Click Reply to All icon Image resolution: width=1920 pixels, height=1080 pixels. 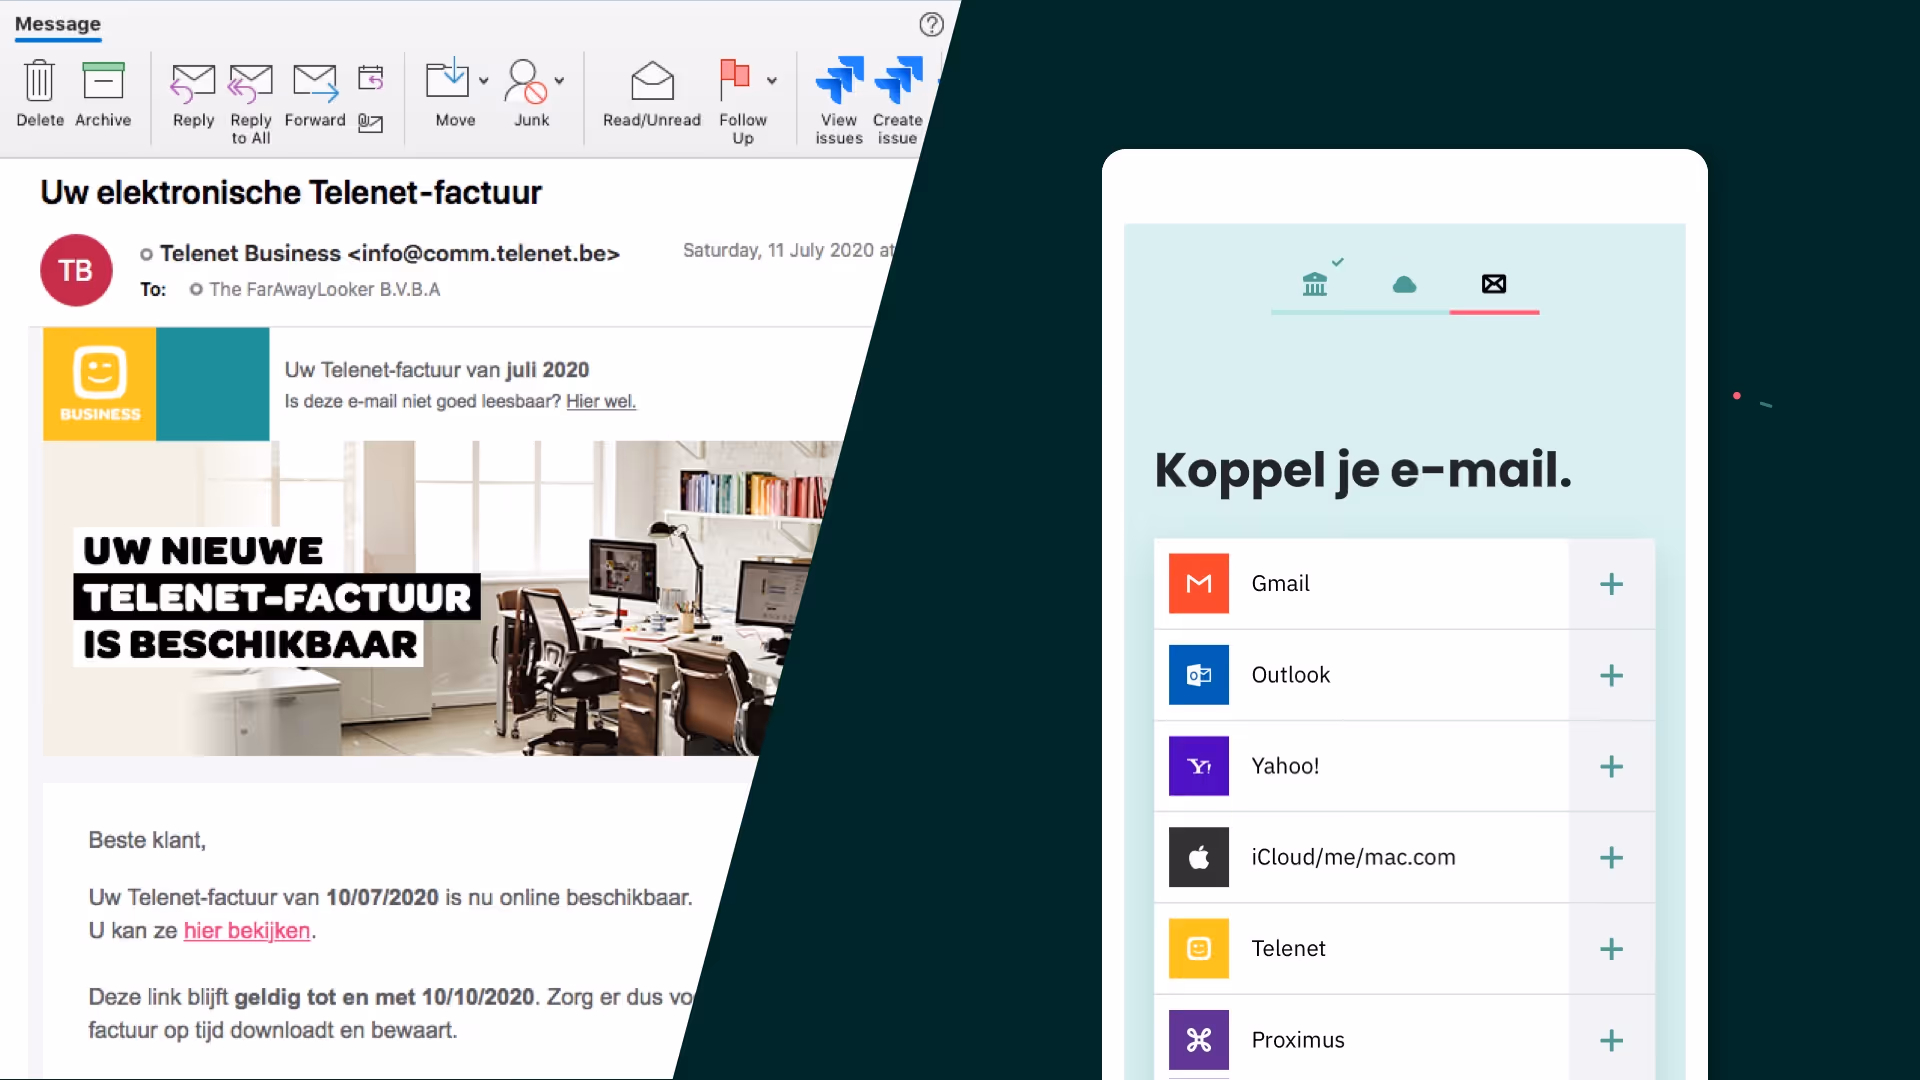pos(250,82)
